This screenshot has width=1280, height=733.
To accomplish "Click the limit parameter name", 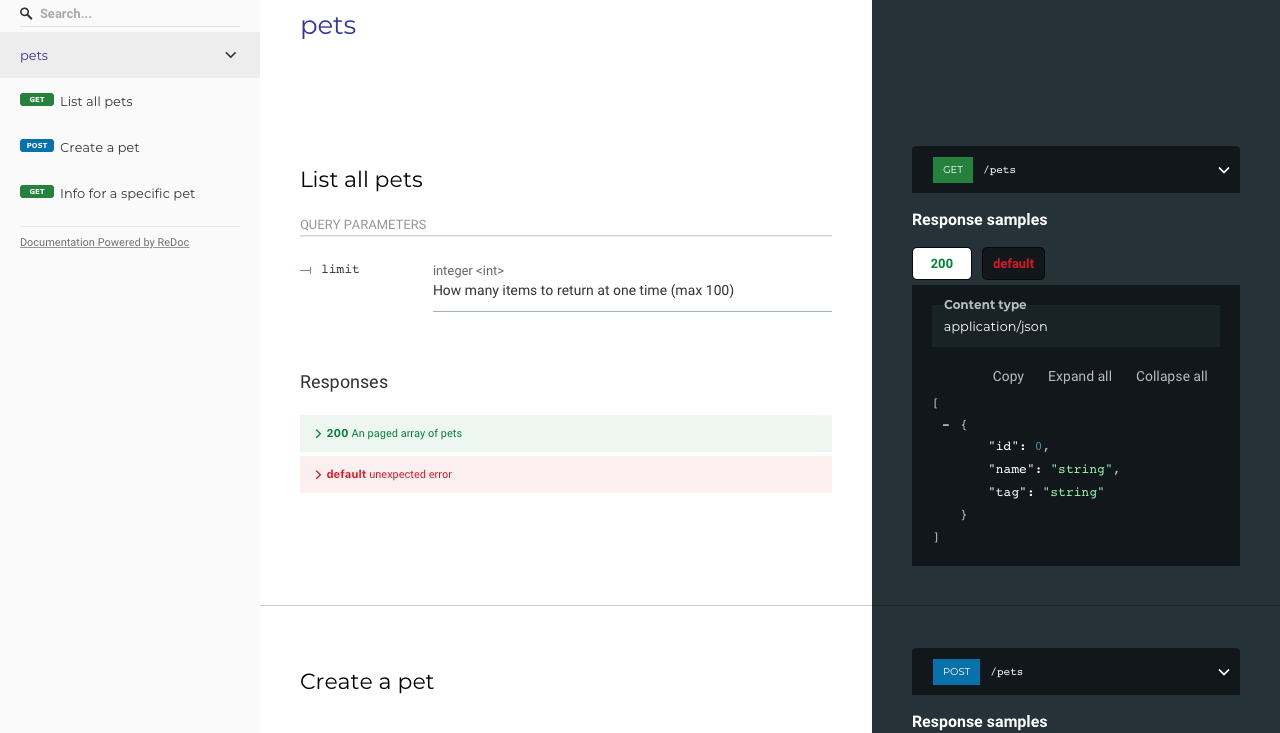I will click(x=340, y=269).
